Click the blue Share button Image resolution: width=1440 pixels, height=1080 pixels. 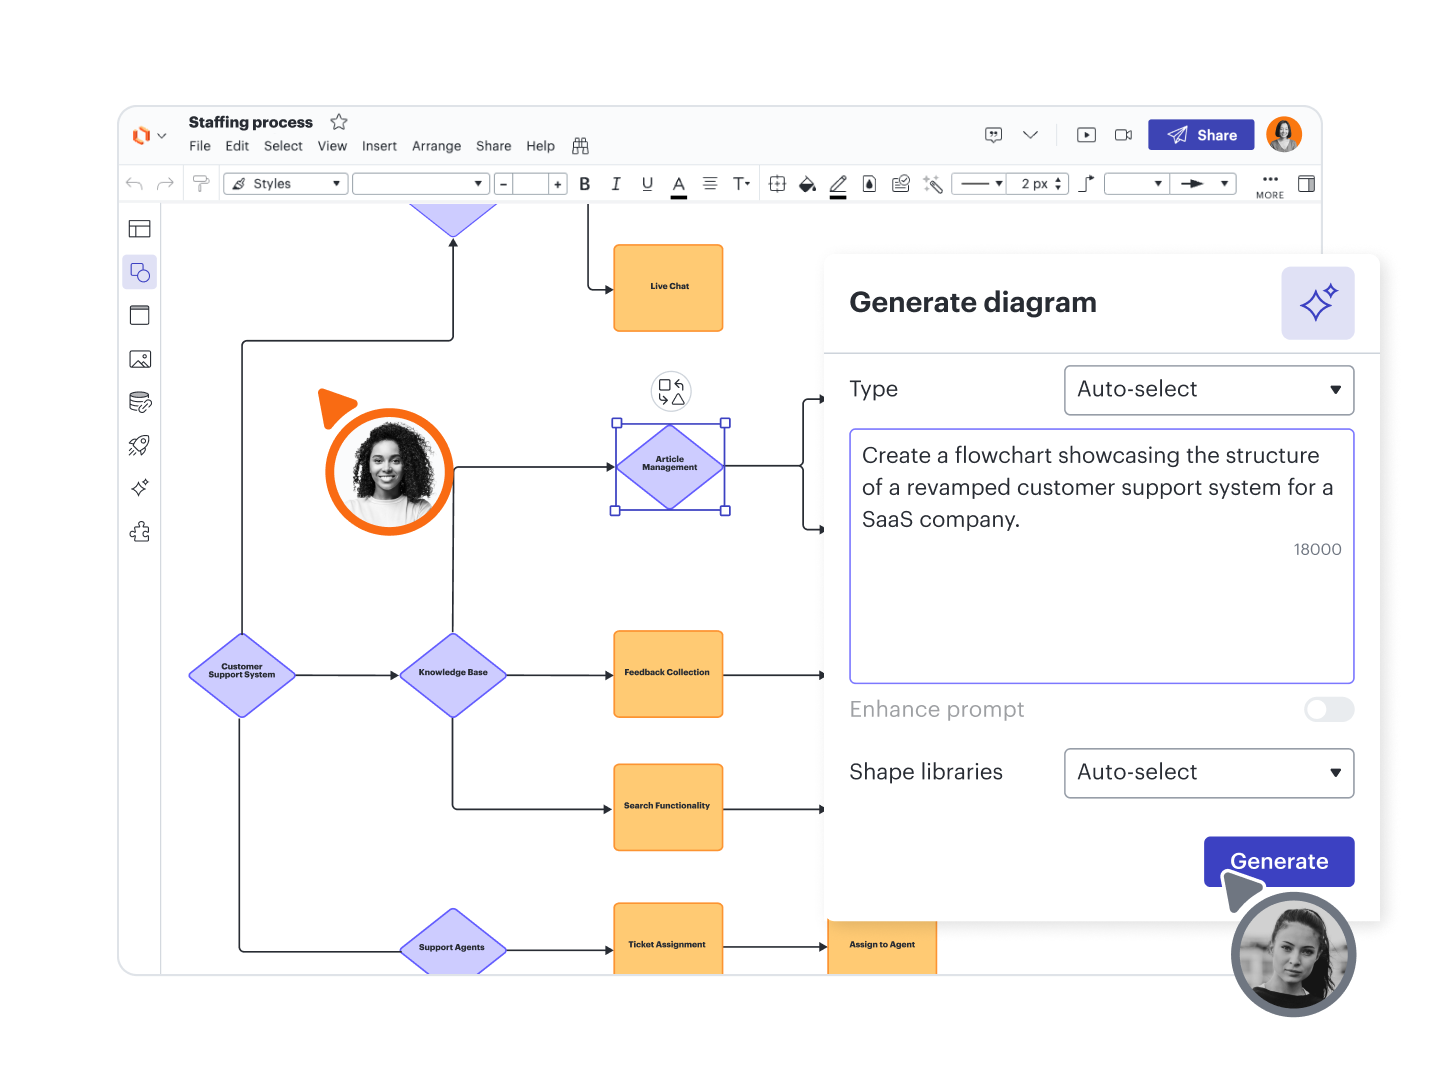[1200, 135]
